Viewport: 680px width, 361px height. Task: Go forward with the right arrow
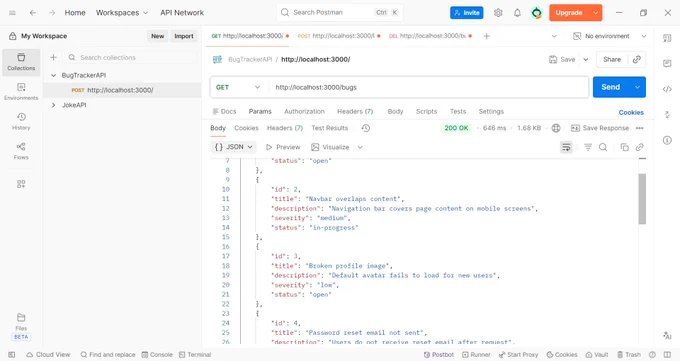(52, 13)
